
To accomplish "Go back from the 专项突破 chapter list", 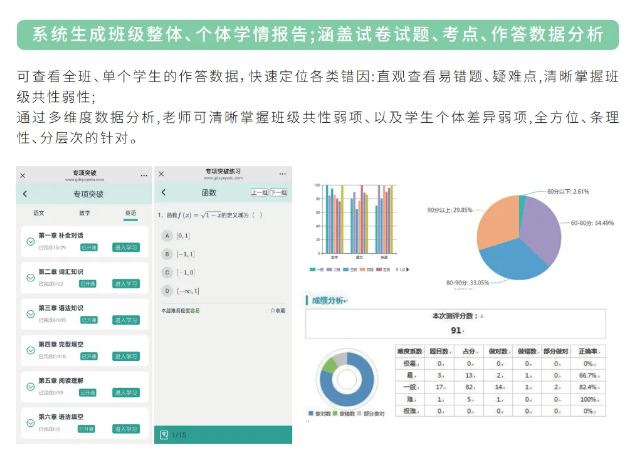I will (25, 193).
